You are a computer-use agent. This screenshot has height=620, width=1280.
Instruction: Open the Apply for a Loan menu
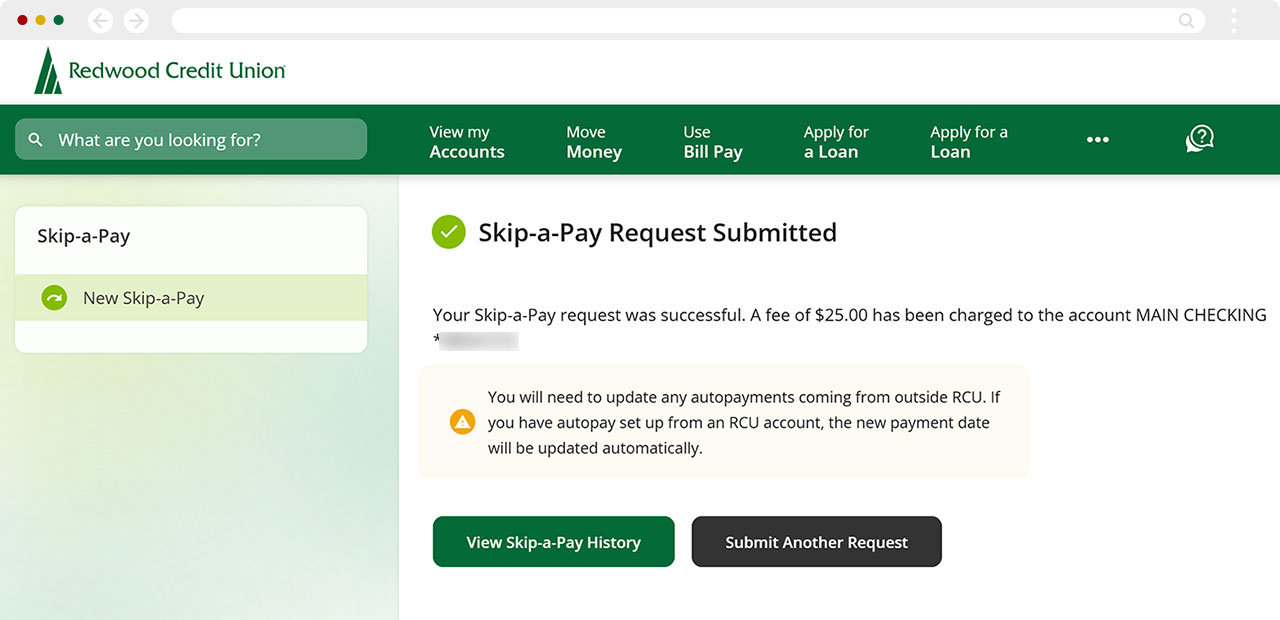point(836,142)
